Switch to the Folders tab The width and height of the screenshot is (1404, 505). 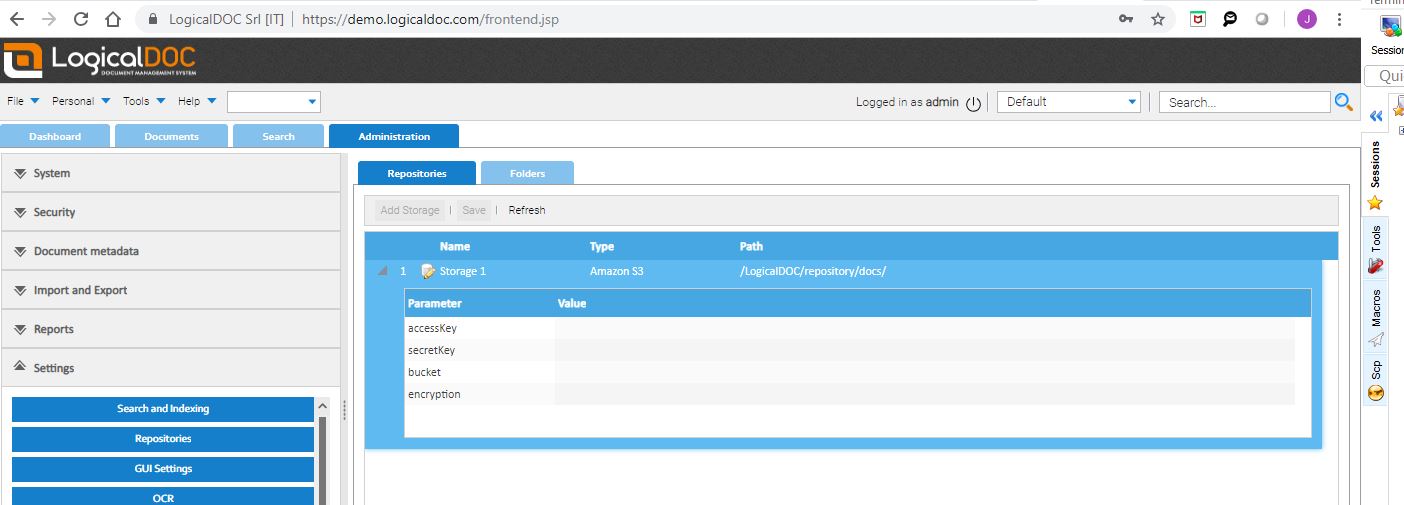(x=527, y=173)
